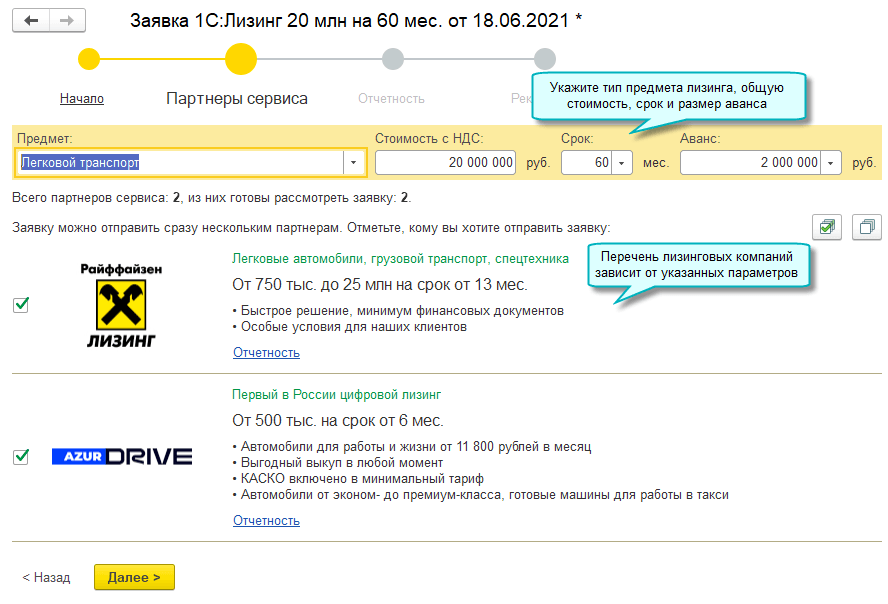Uncheck the Raiffeisen Leasing checkbox

click(21, 305)
